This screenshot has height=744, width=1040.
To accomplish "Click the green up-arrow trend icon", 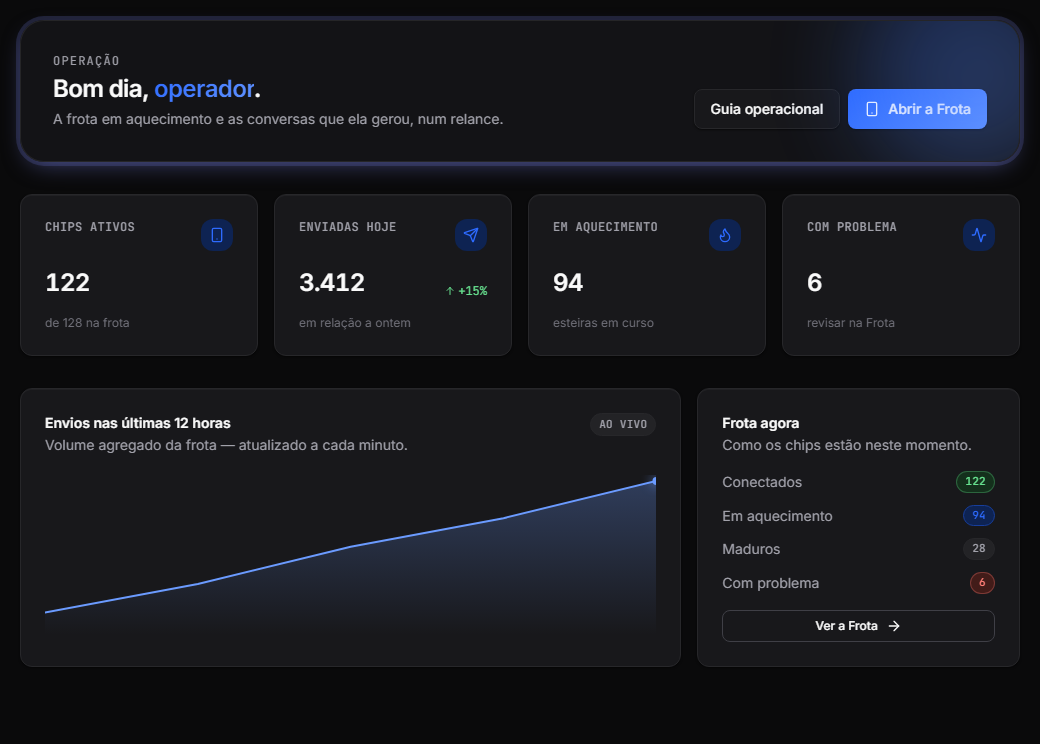I will 450,290.
